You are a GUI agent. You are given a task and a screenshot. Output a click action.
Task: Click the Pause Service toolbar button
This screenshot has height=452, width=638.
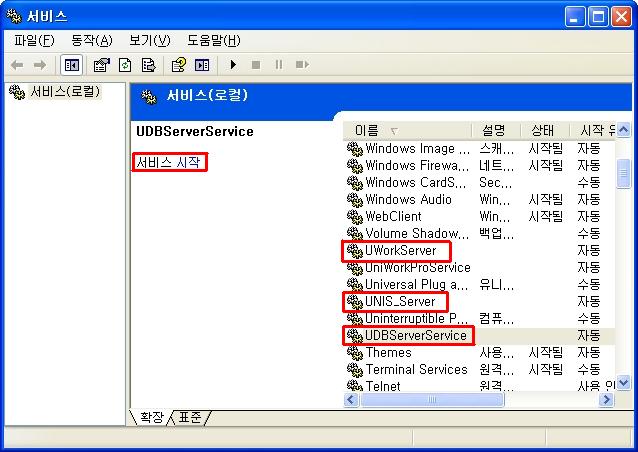279,65
